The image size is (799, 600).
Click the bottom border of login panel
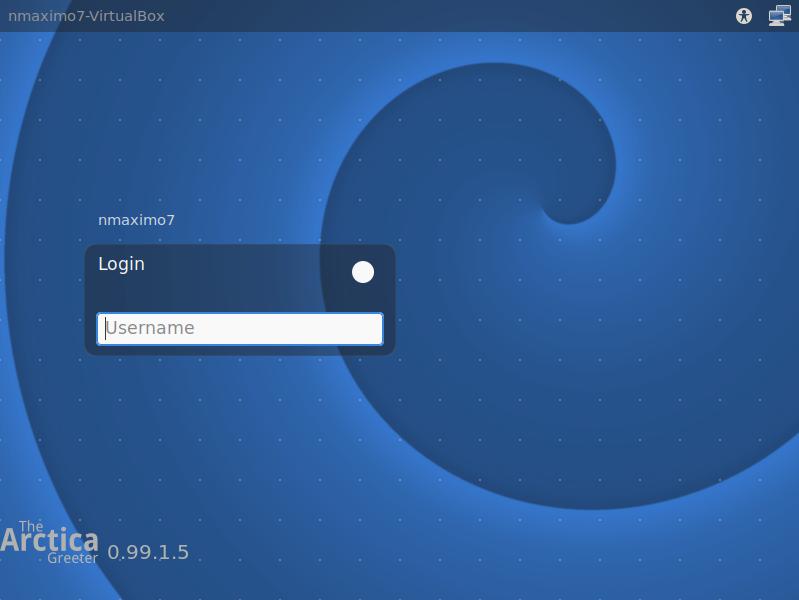tap(240, 353)
